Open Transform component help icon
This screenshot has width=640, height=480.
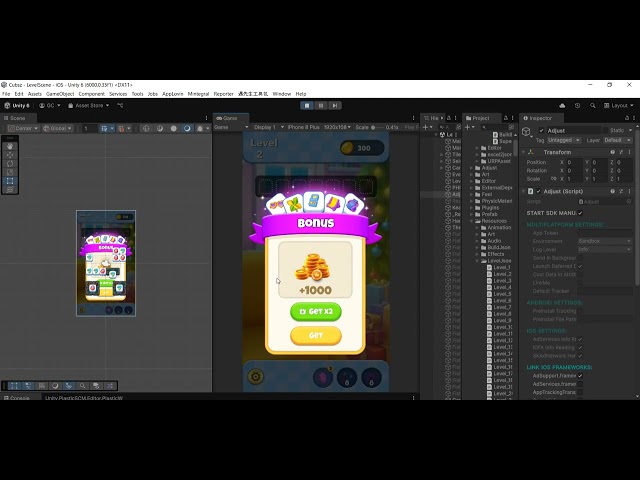pyautogui.click(x=612, y=152)
